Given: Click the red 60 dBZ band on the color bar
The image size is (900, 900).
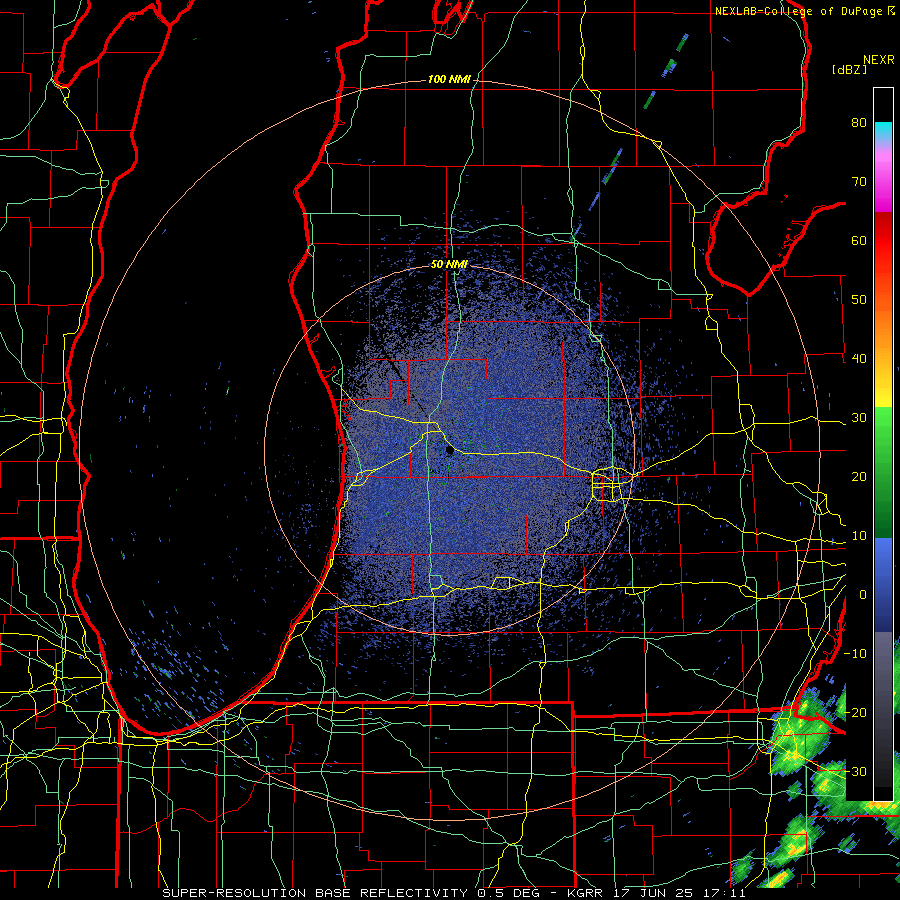Looking at the screenshot, I should click(x=883, y=240).
